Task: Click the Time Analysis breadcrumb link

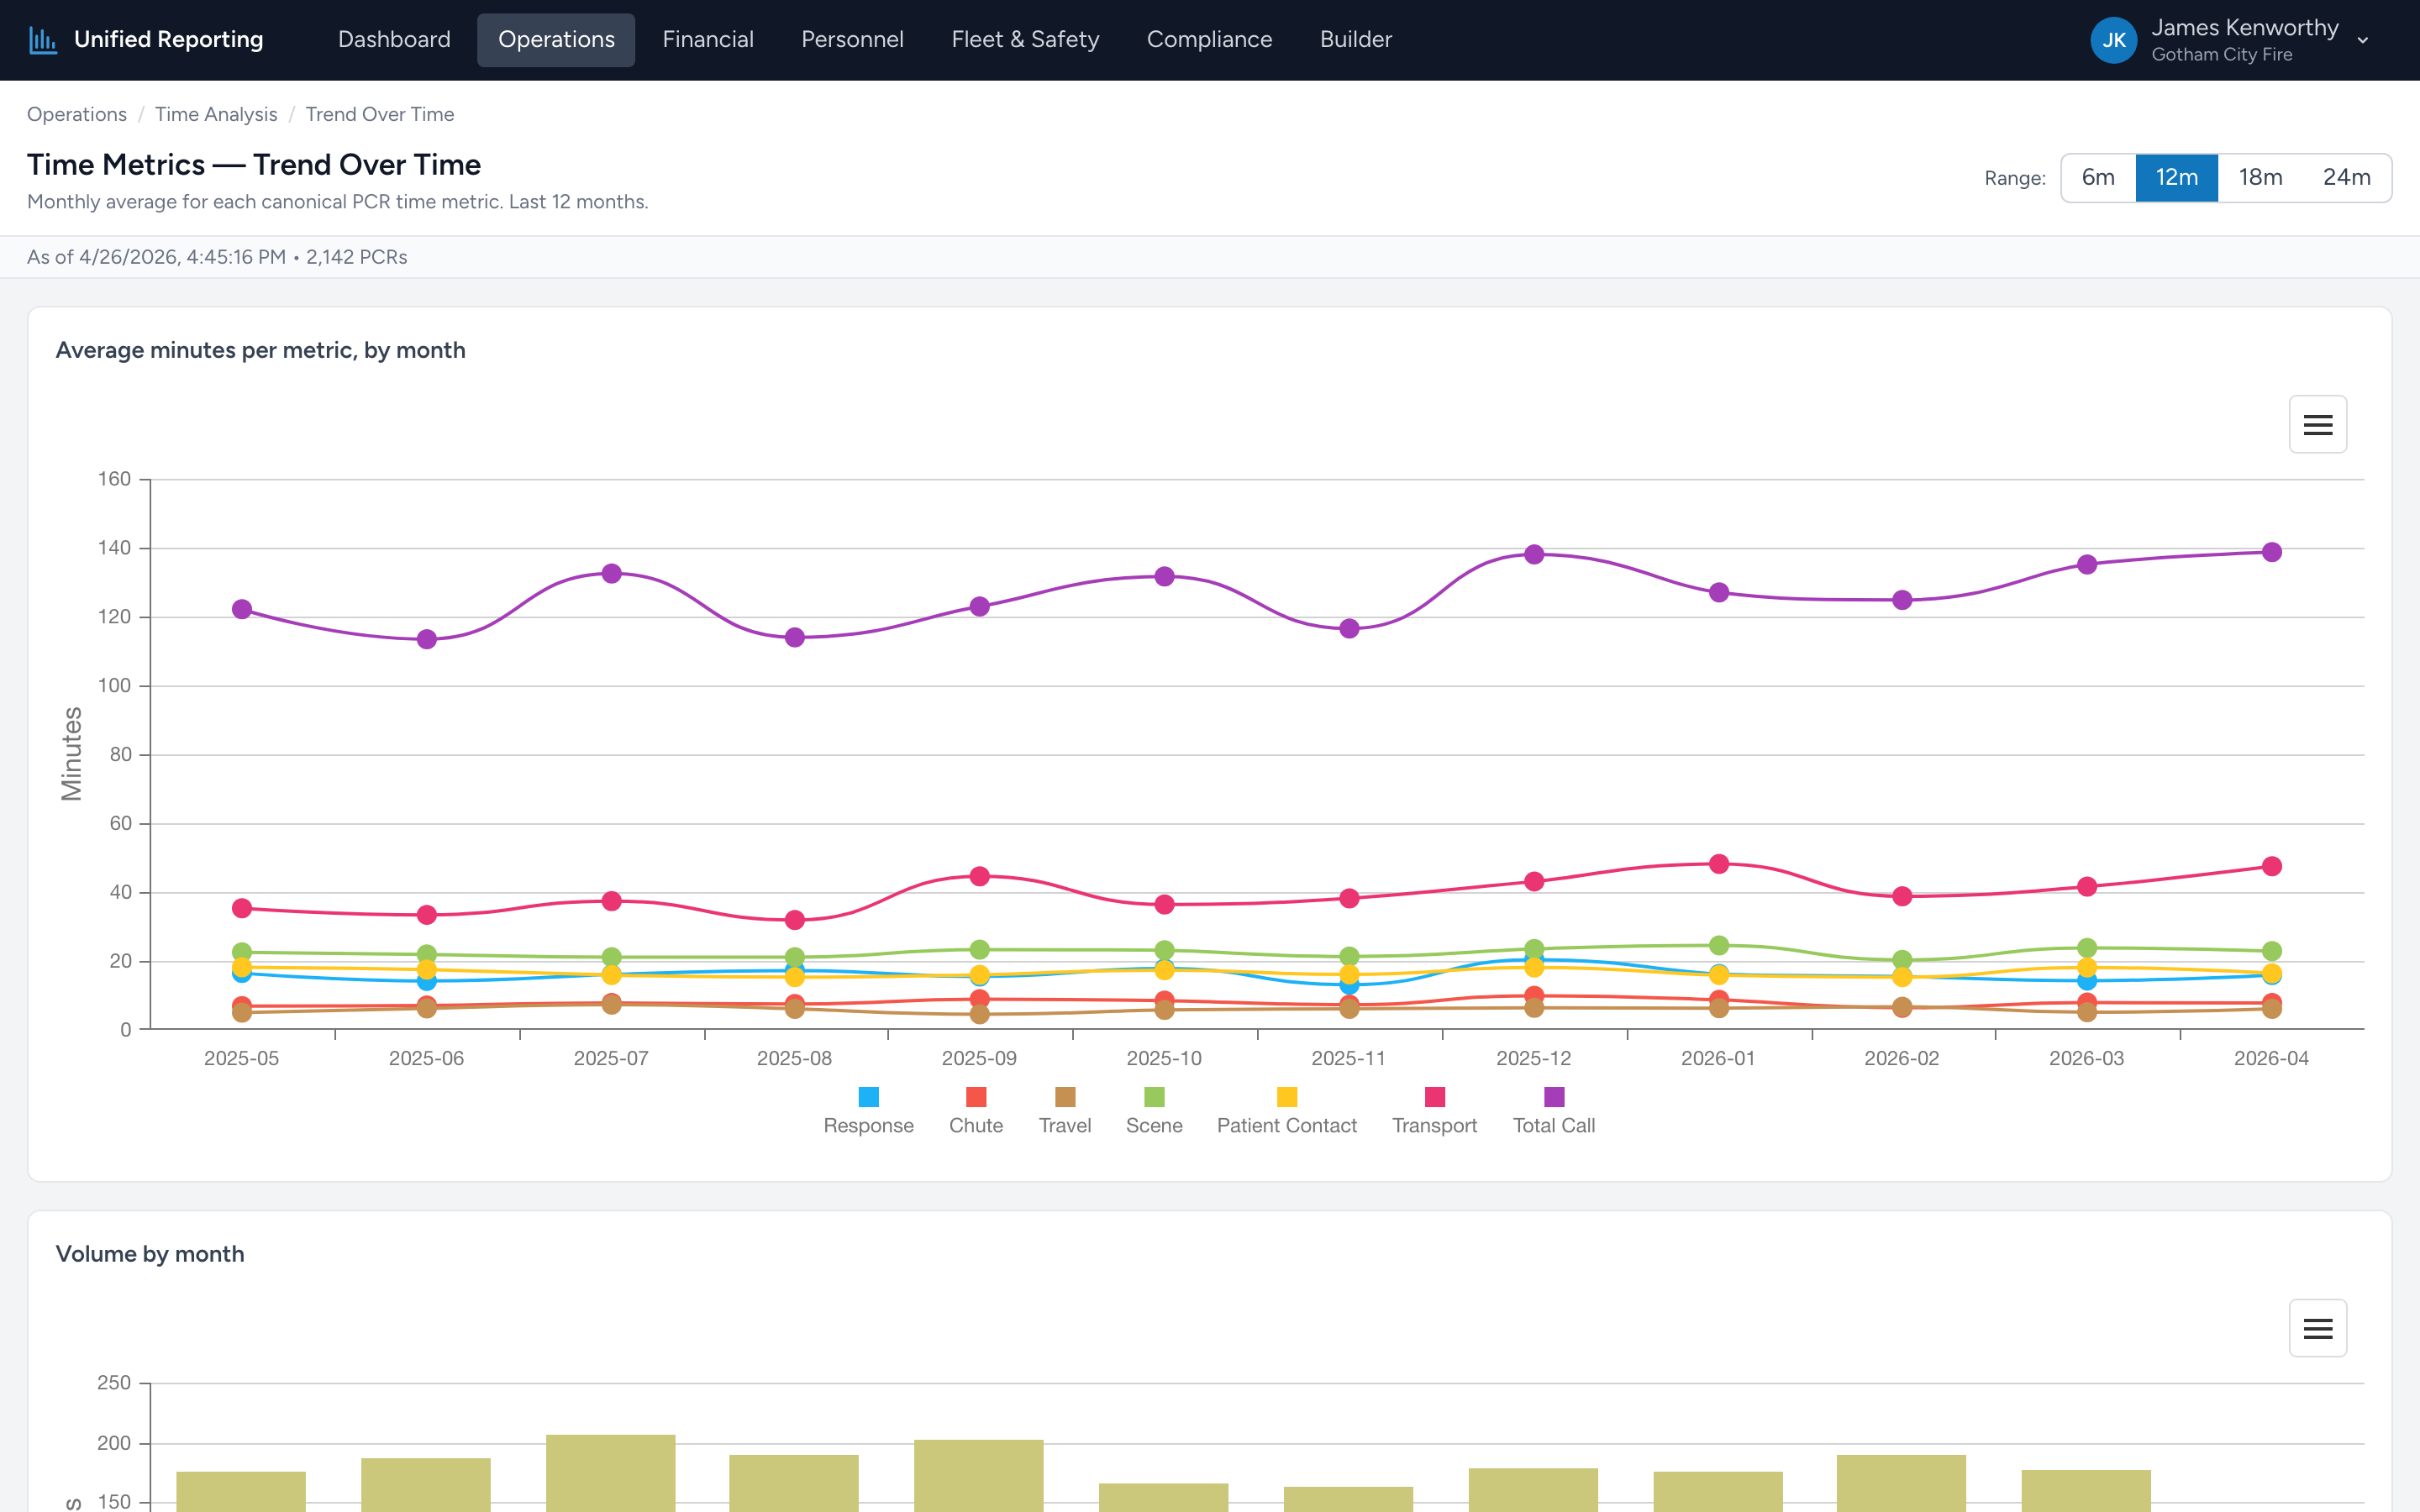Action: pyautogui.click(x=216, y=114)
